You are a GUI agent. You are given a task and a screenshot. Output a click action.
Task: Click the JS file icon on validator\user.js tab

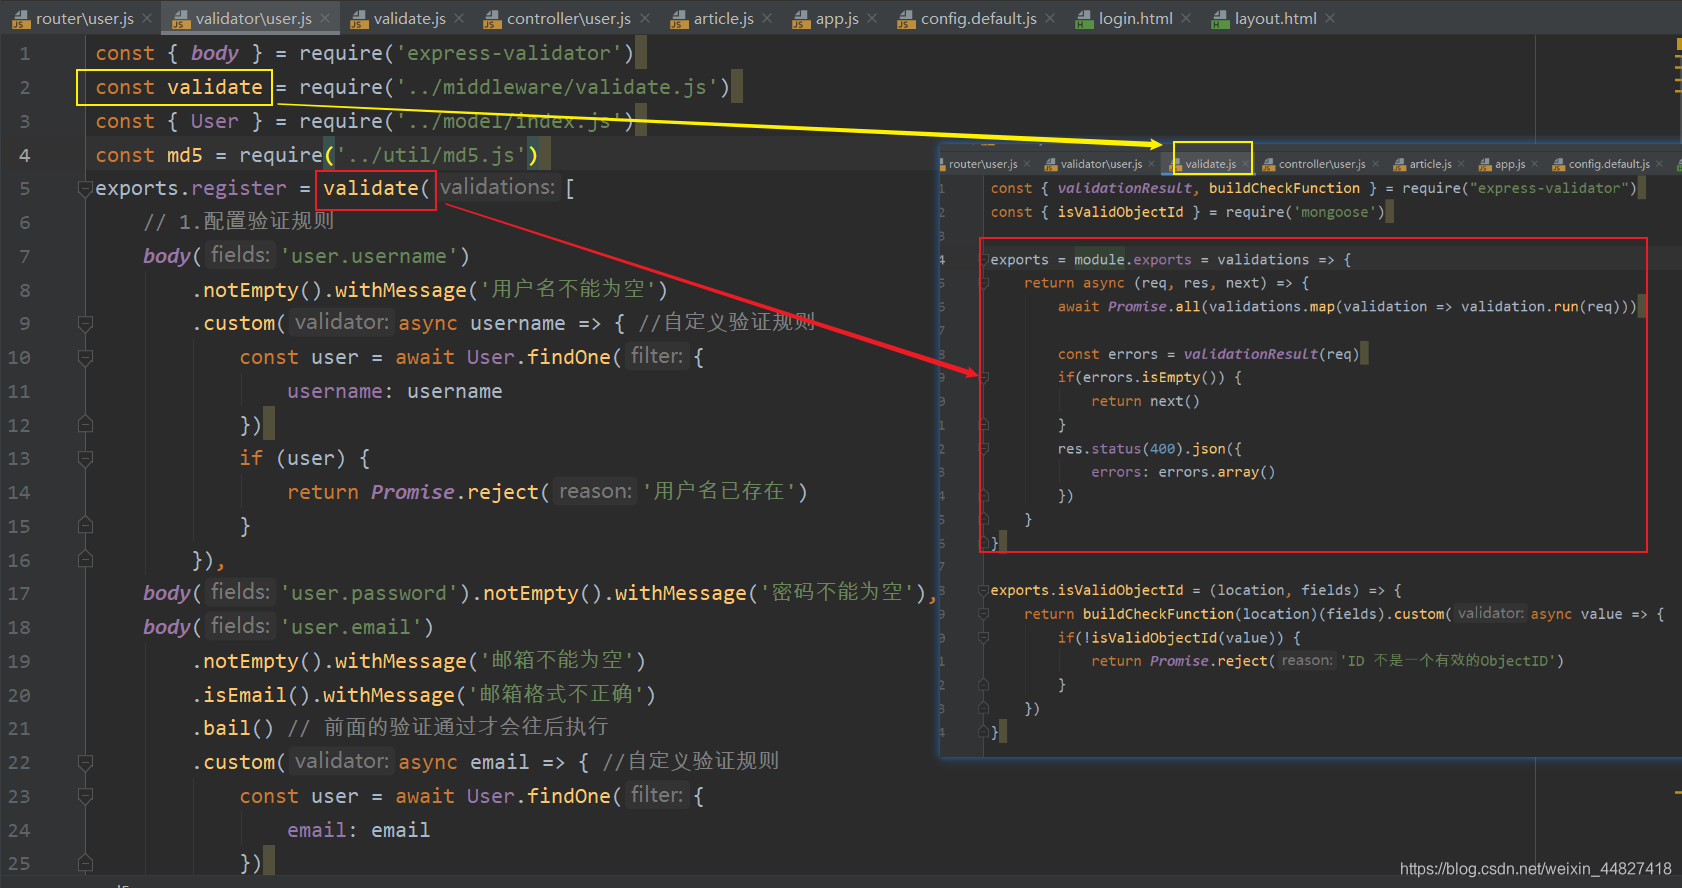tap(181, 19)
